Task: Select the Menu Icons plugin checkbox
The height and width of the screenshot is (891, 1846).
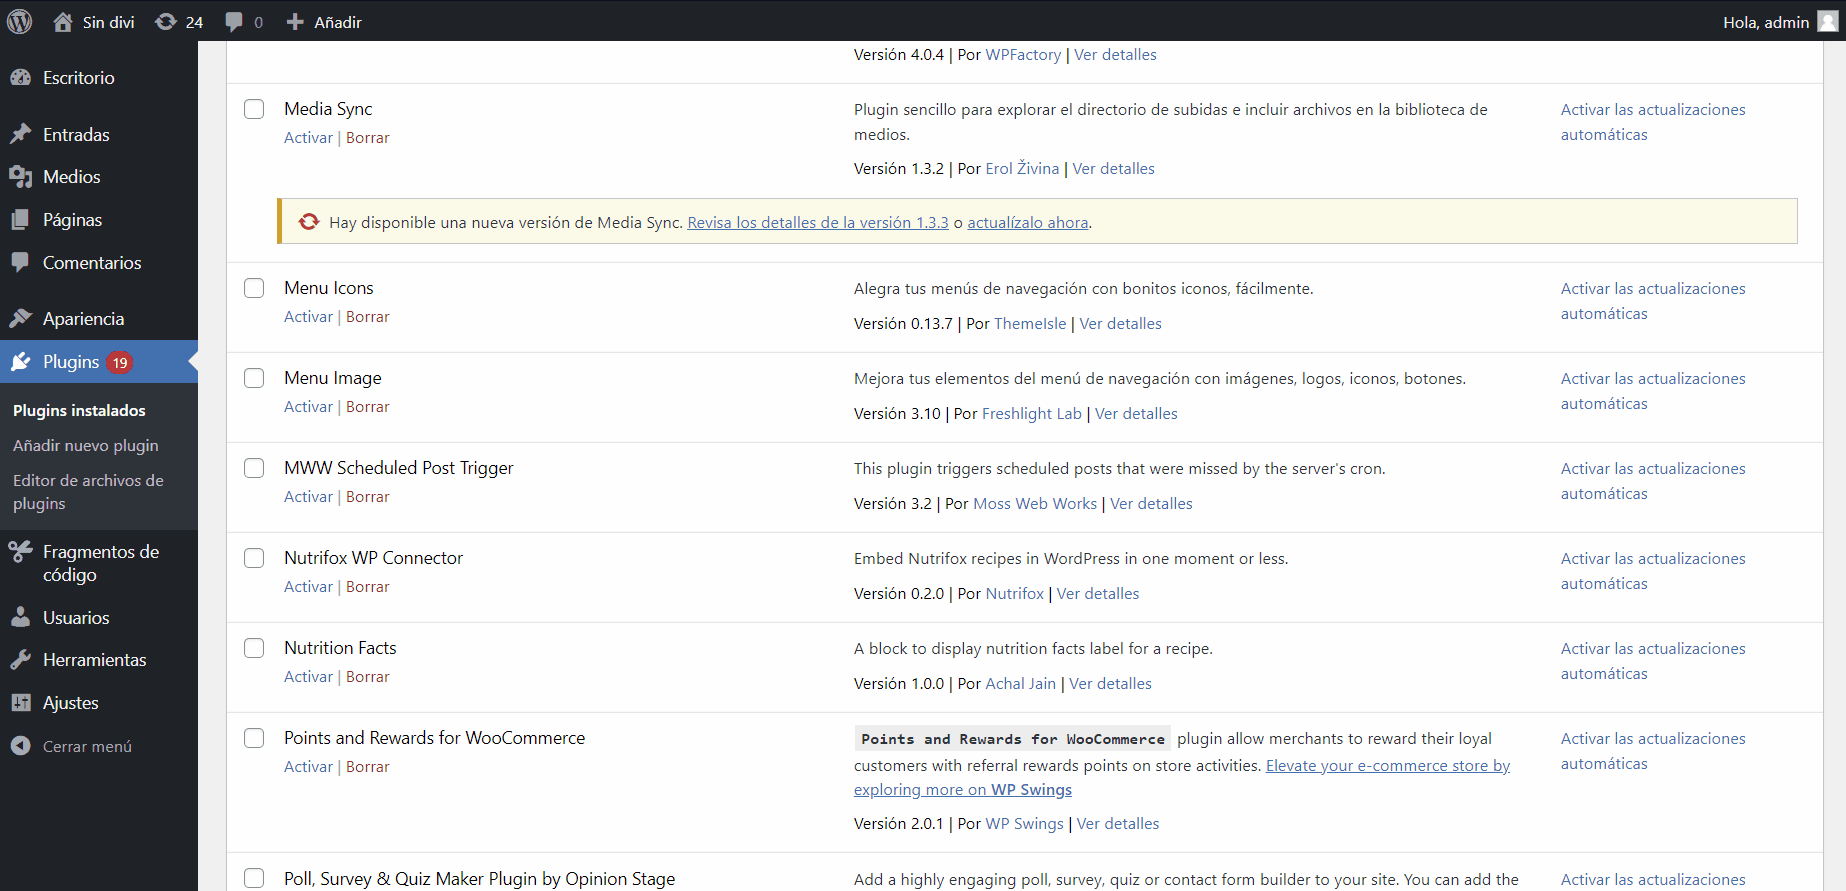Action: click(254, 288)
